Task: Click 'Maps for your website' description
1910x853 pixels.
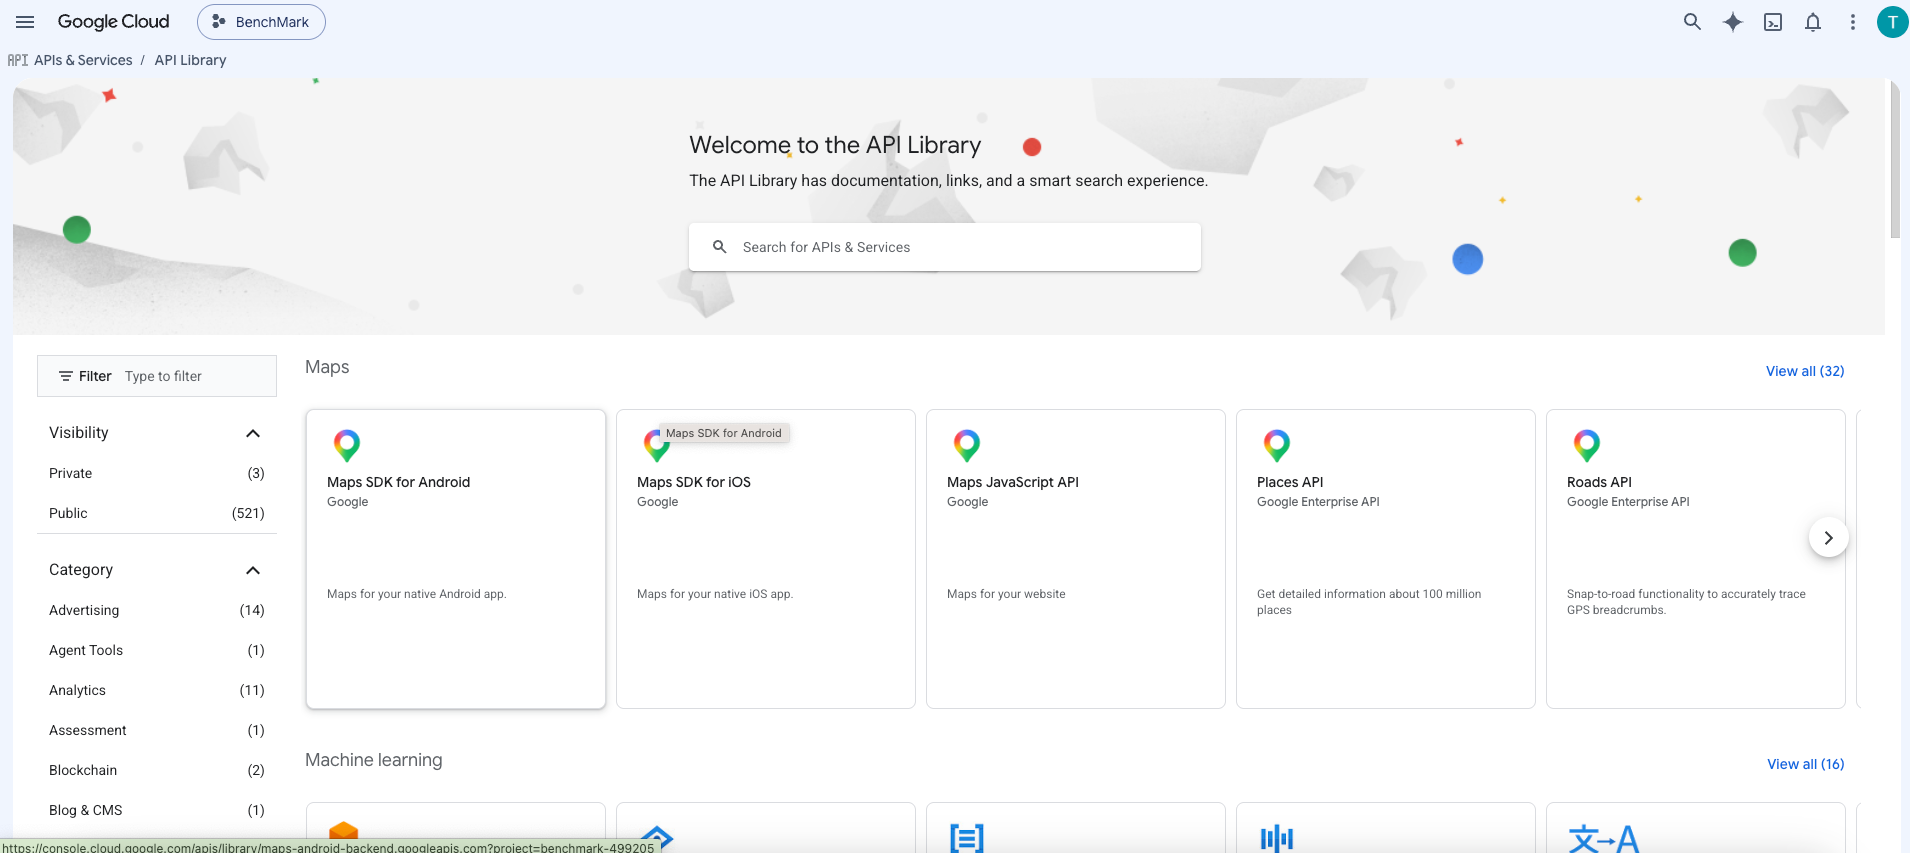Action: click(1006, 594)
